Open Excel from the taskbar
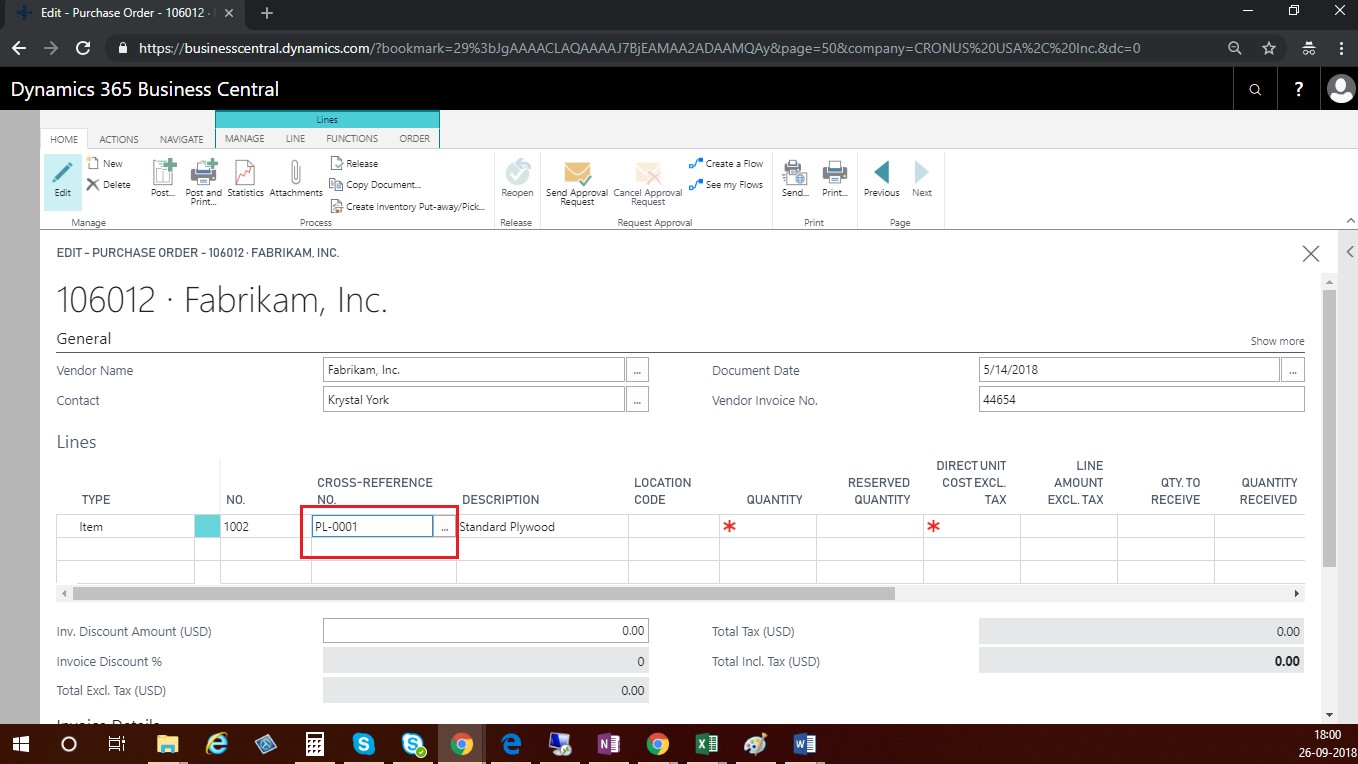 [x=707, y=744]
